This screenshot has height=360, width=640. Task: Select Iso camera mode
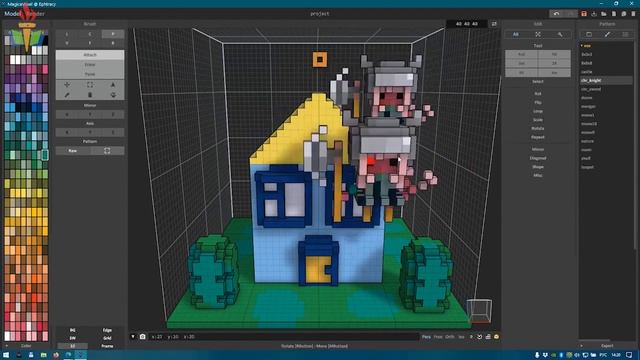(x=461, y=337)
